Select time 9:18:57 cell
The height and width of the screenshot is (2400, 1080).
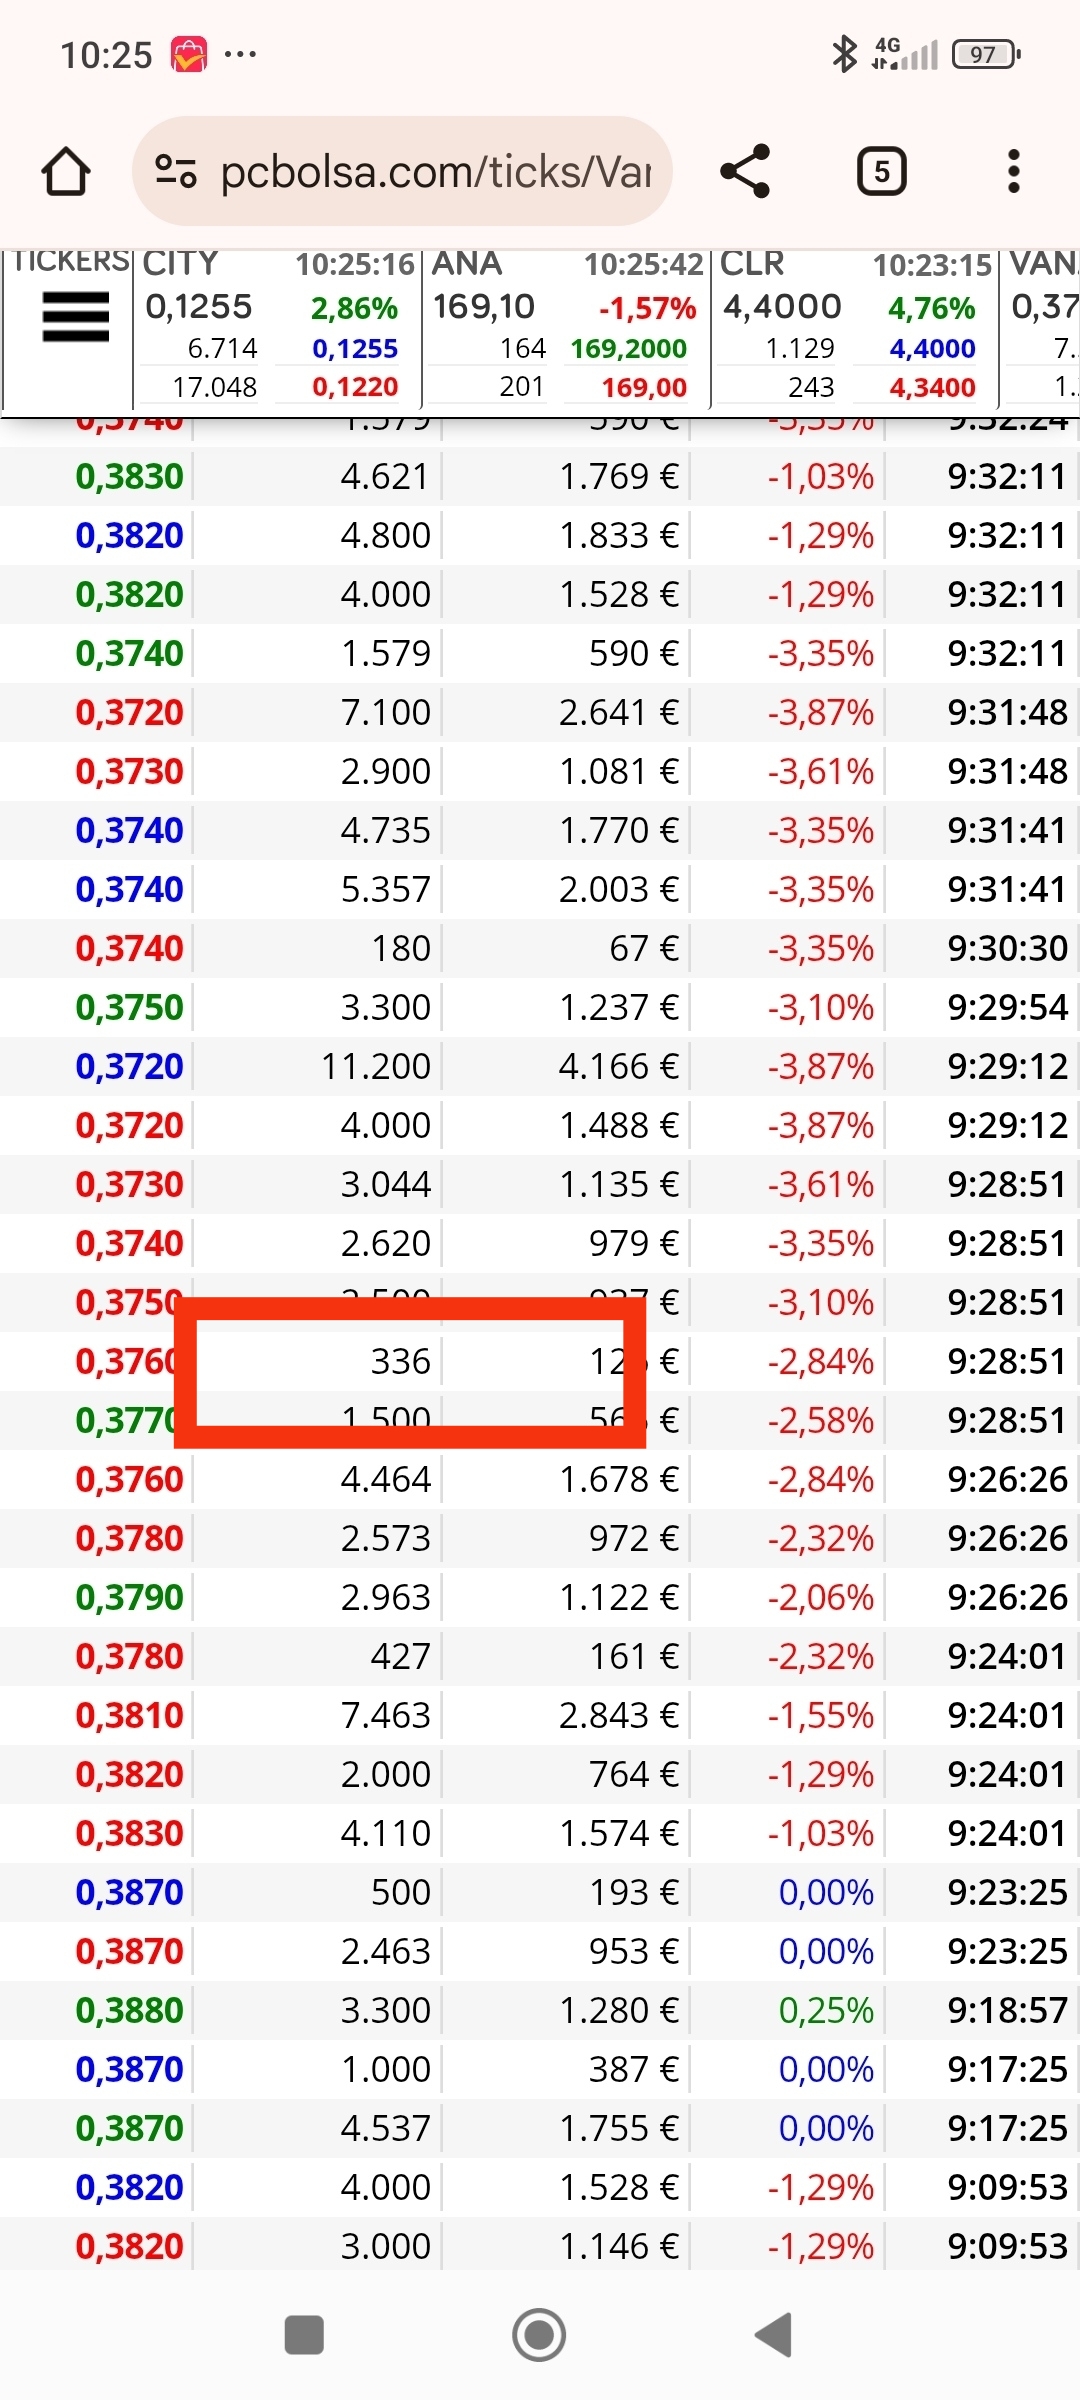coord(1008,2011)
